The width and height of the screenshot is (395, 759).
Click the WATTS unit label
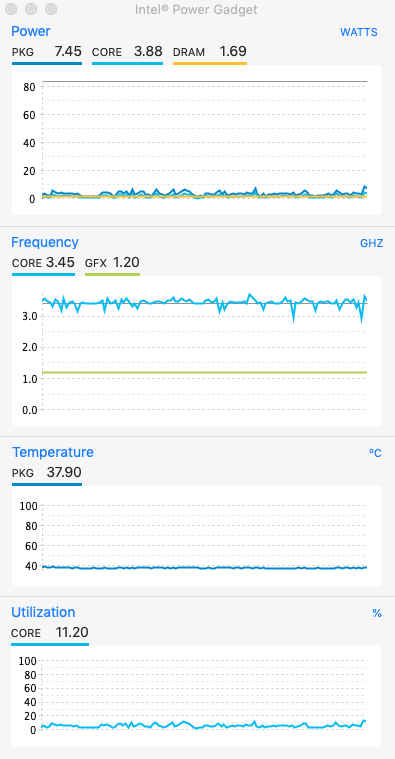pyautogui.click(x=359, y=32)
